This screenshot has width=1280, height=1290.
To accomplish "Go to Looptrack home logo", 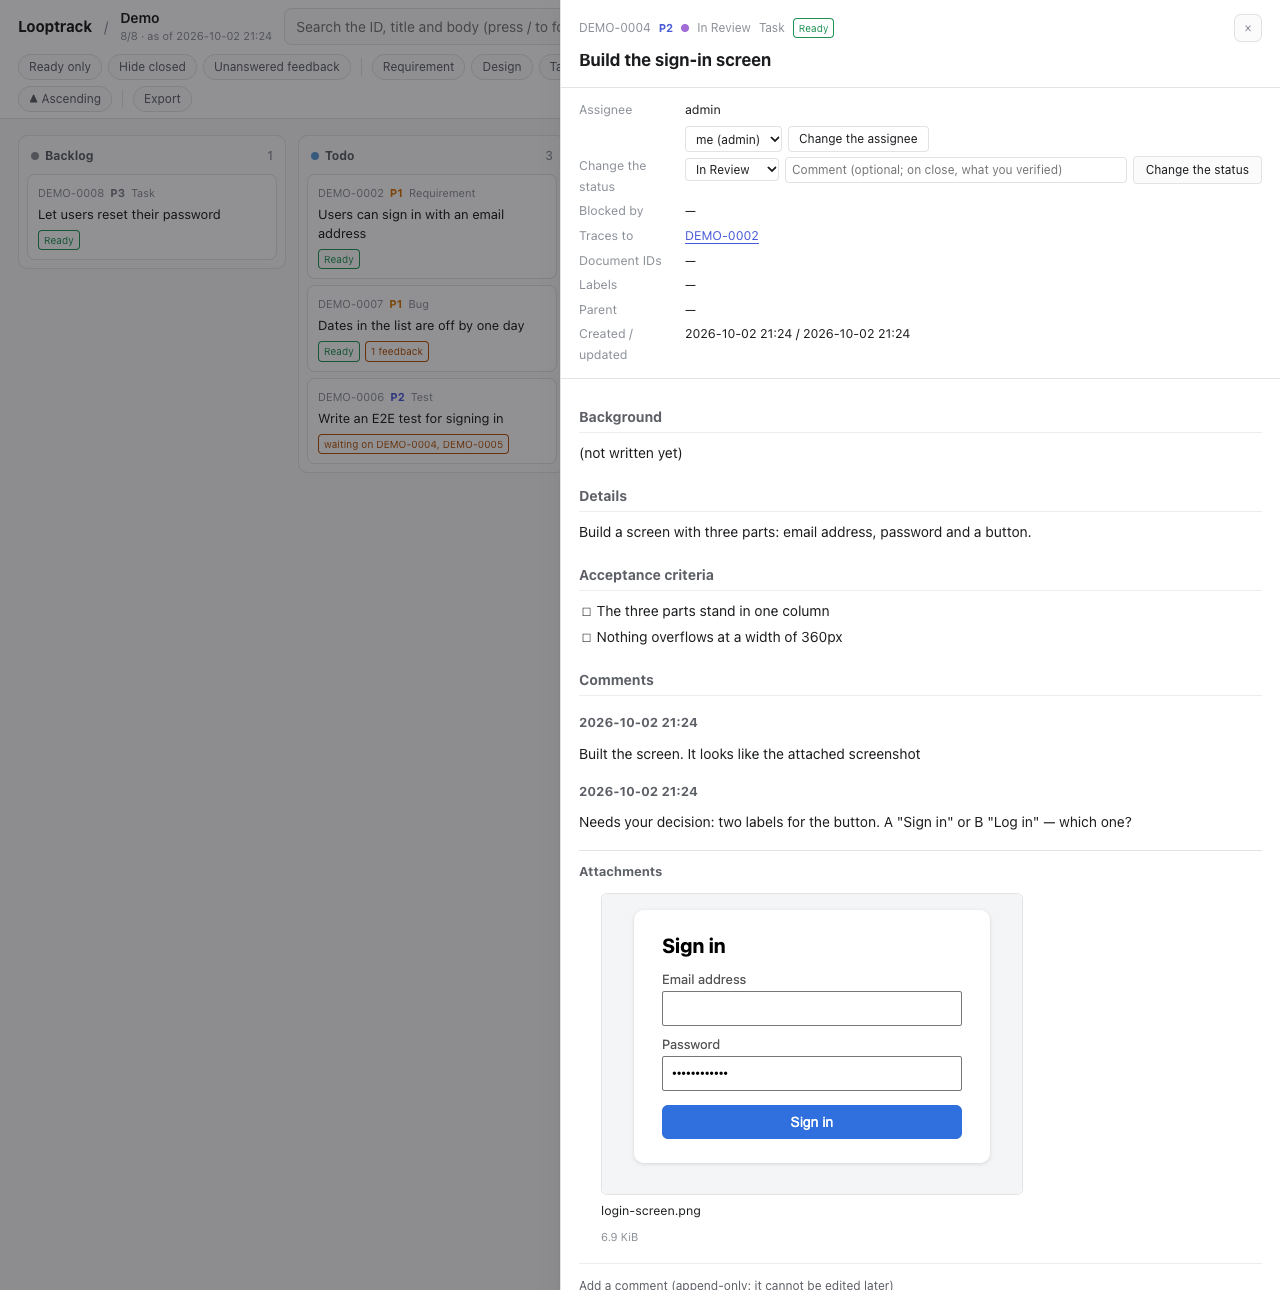I will [x=55, y=27].
